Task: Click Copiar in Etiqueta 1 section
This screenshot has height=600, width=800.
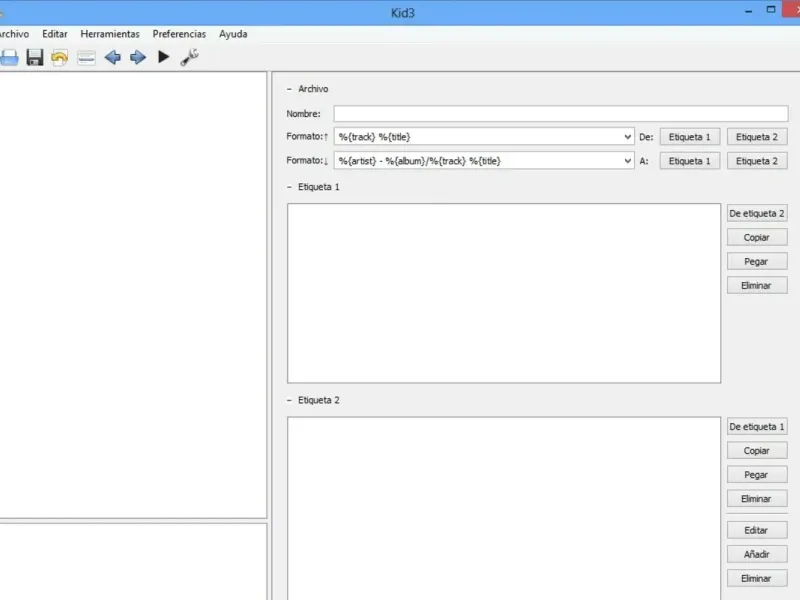Action: (757, 237)
